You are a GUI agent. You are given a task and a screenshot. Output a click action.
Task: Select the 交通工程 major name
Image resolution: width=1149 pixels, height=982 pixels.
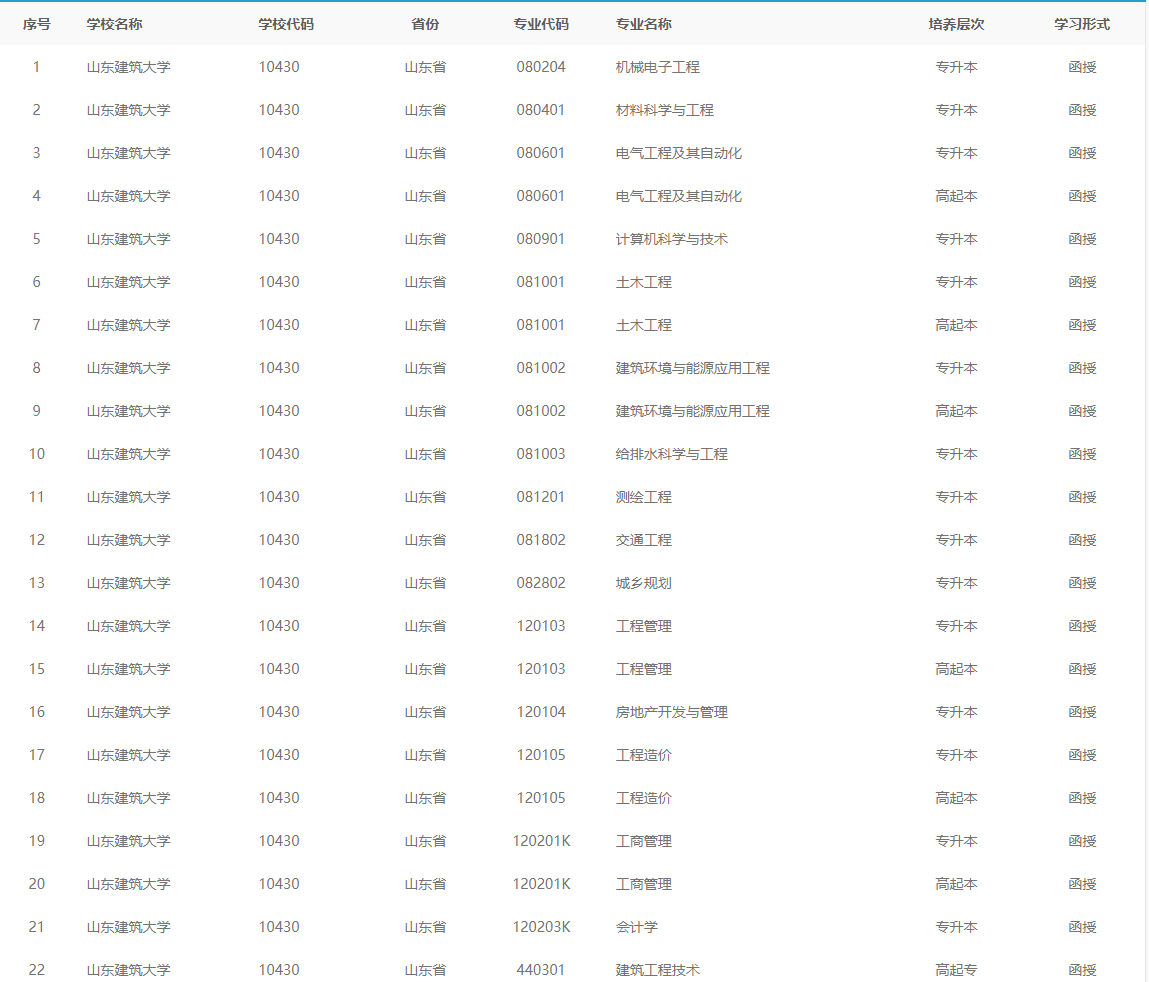643,540
